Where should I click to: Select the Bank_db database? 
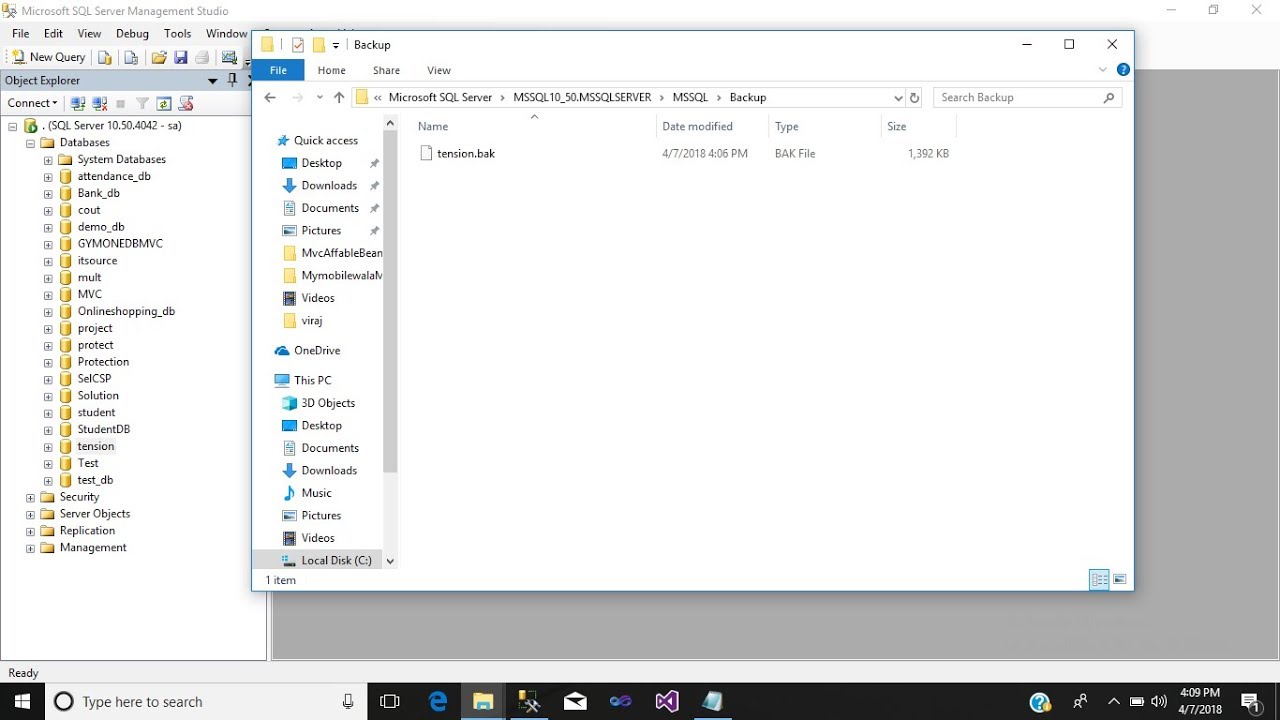[98, 193]
